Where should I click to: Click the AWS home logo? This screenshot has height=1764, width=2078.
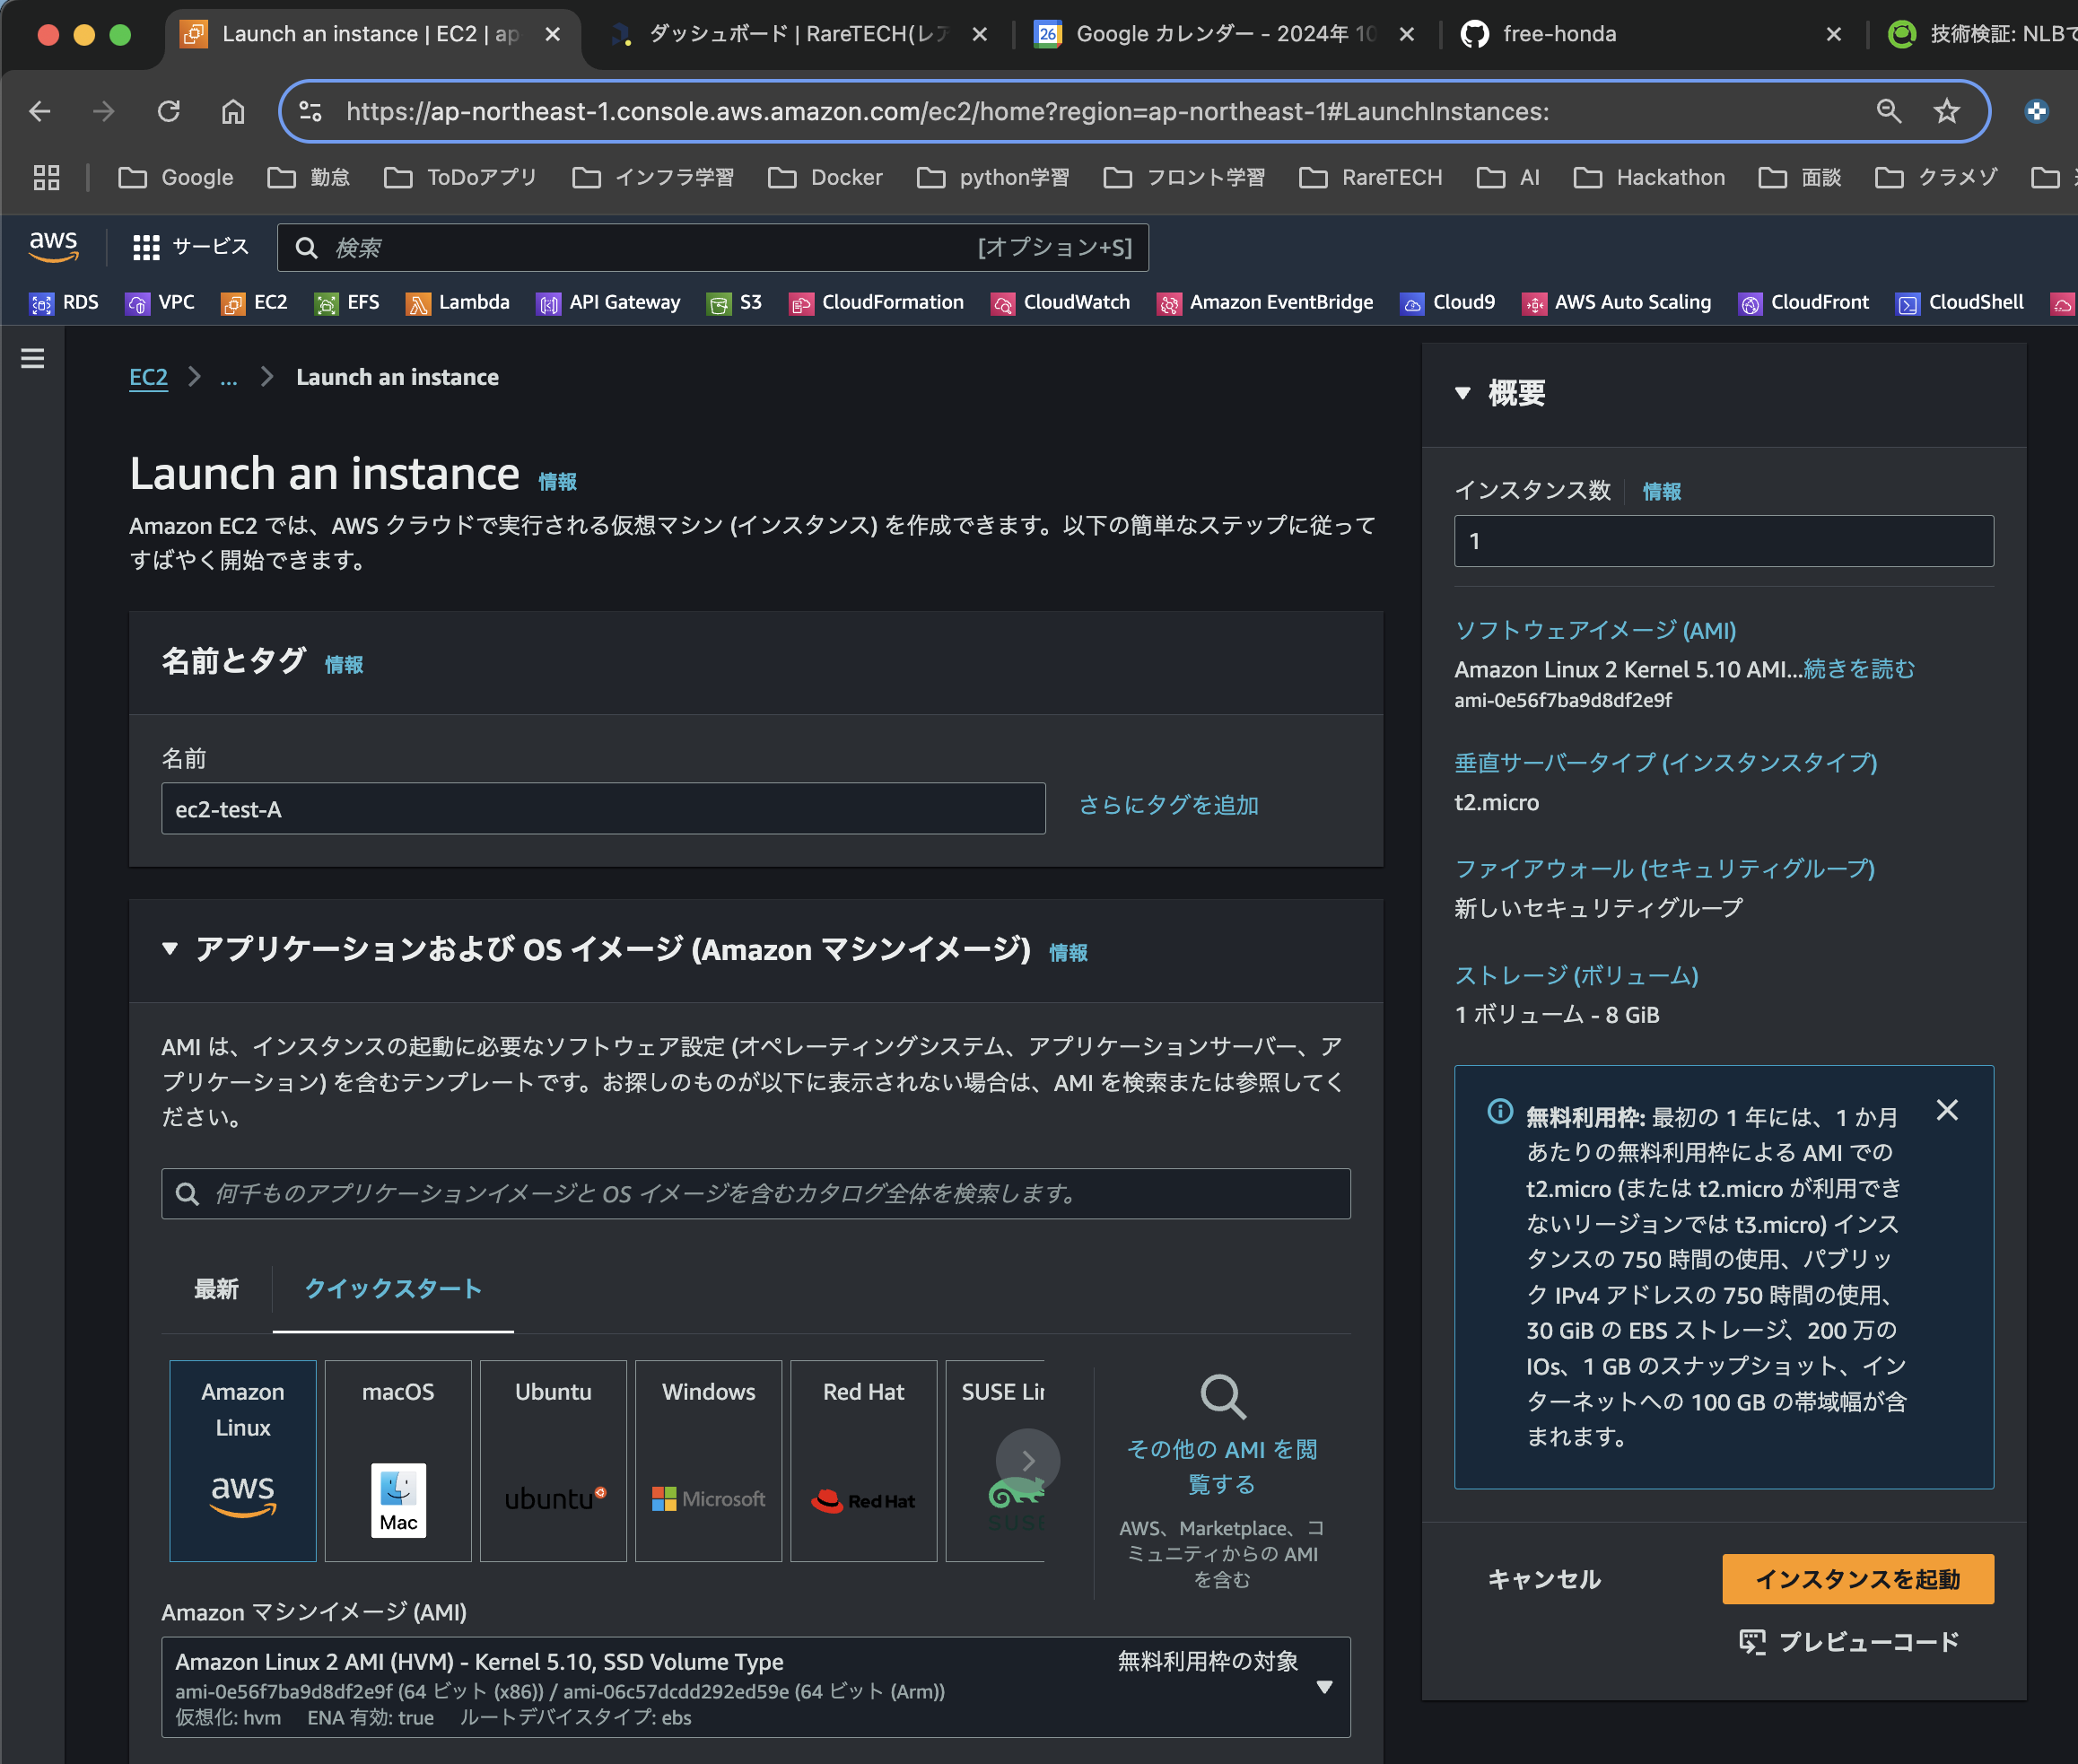54,246
